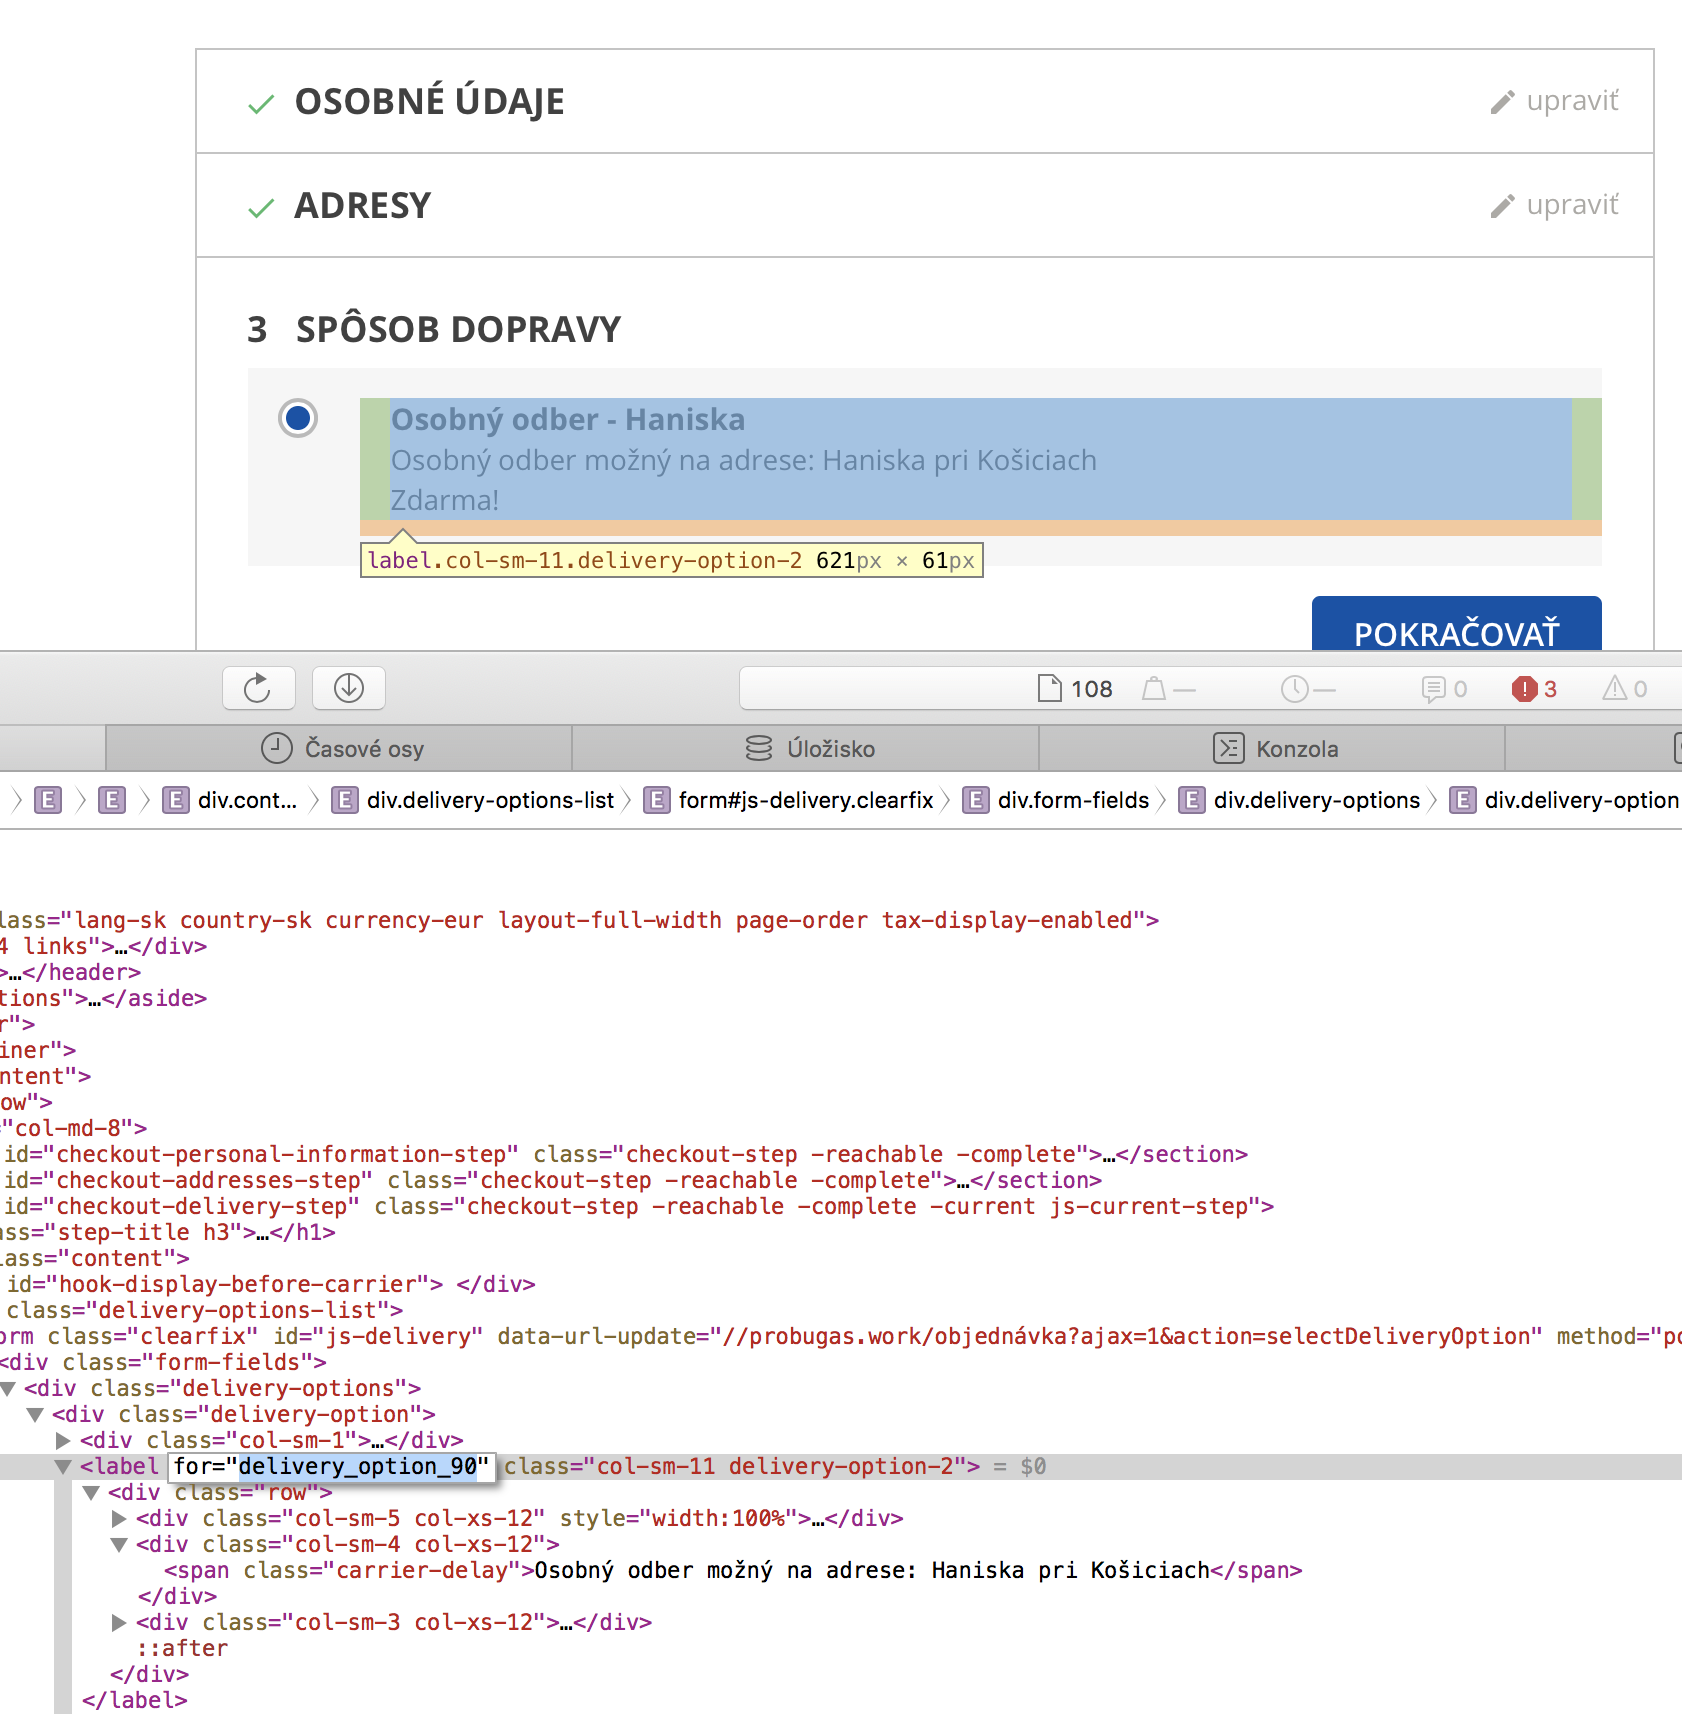Viewport: 1682px width, 1714px height.
Task: Collapse the div class delivery-option node
Action: tap(36, 1414)
